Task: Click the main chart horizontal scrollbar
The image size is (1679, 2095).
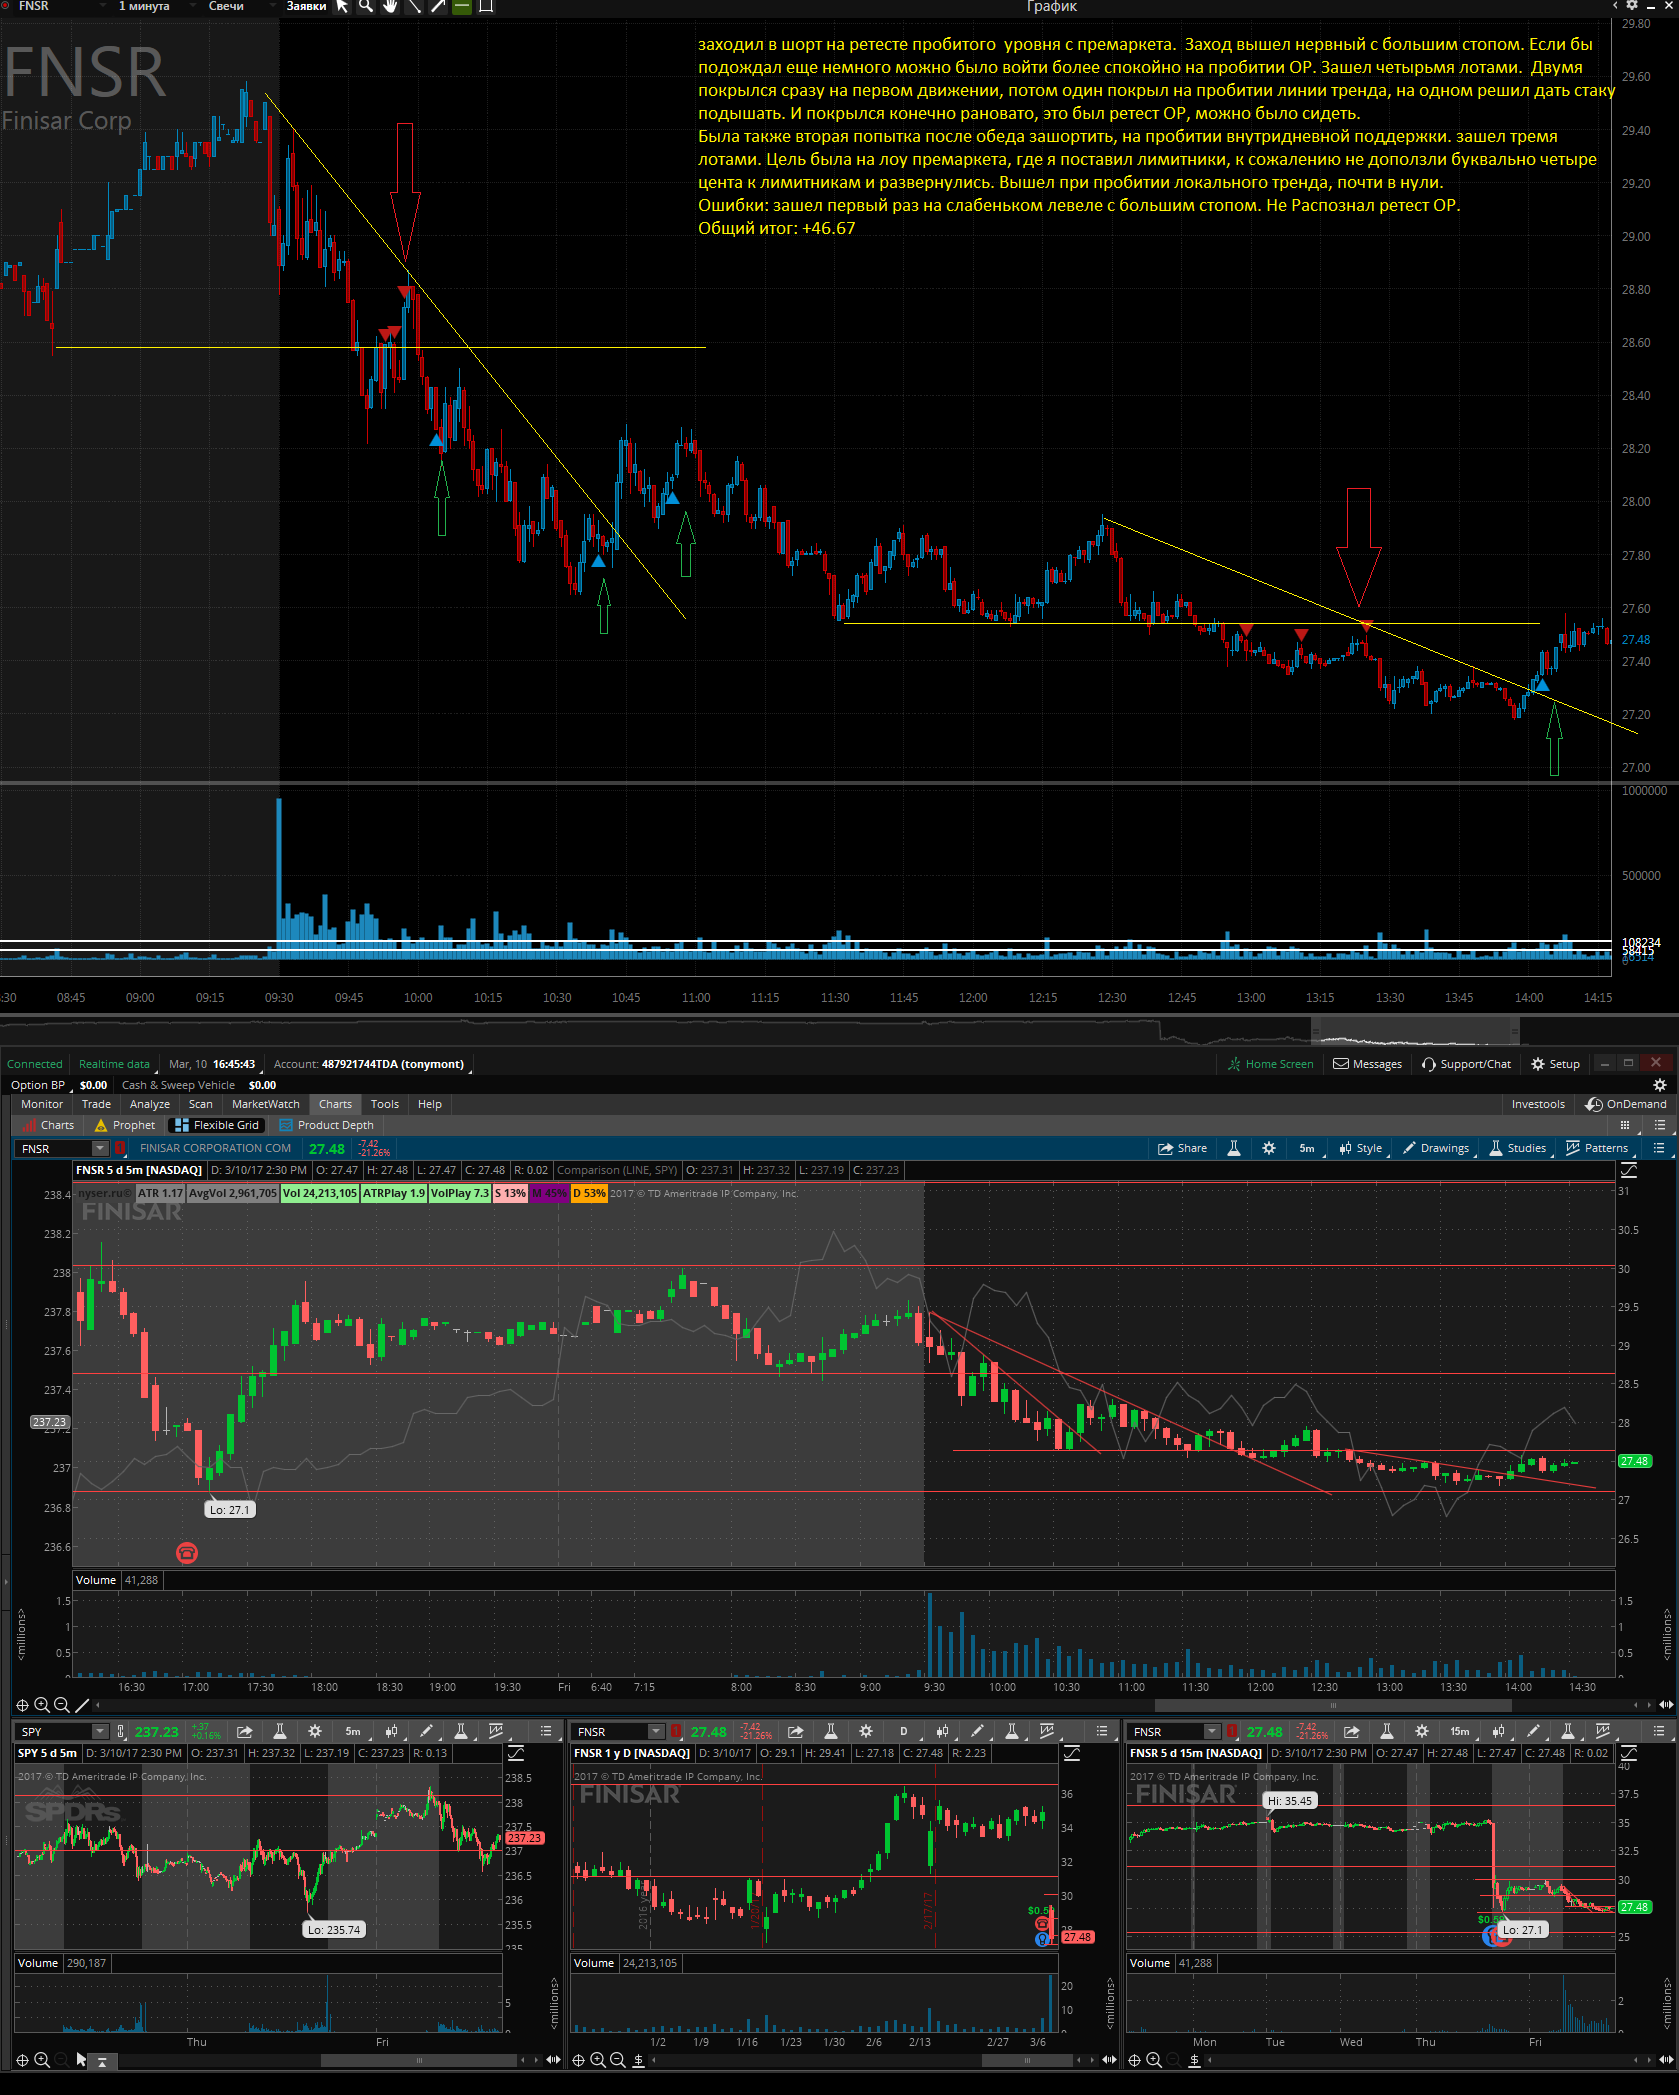Action: point(1332,1705)
